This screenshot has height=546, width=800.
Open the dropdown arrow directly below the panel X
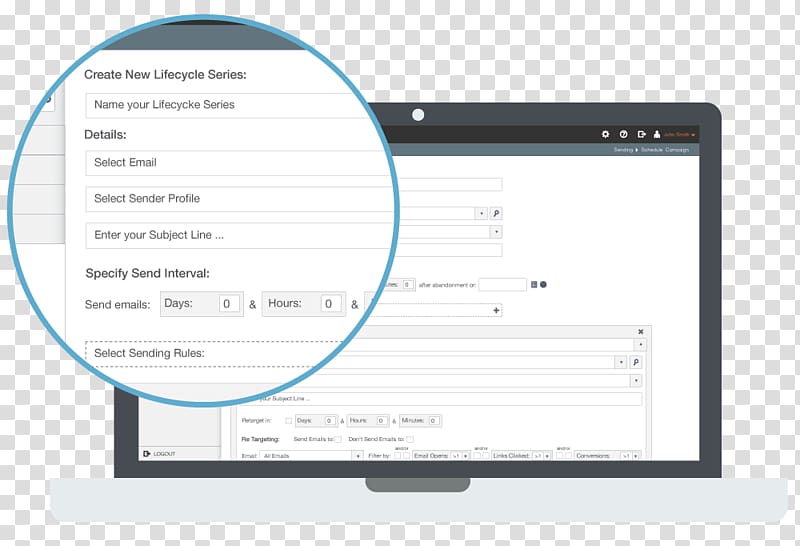tap(641, 345)
